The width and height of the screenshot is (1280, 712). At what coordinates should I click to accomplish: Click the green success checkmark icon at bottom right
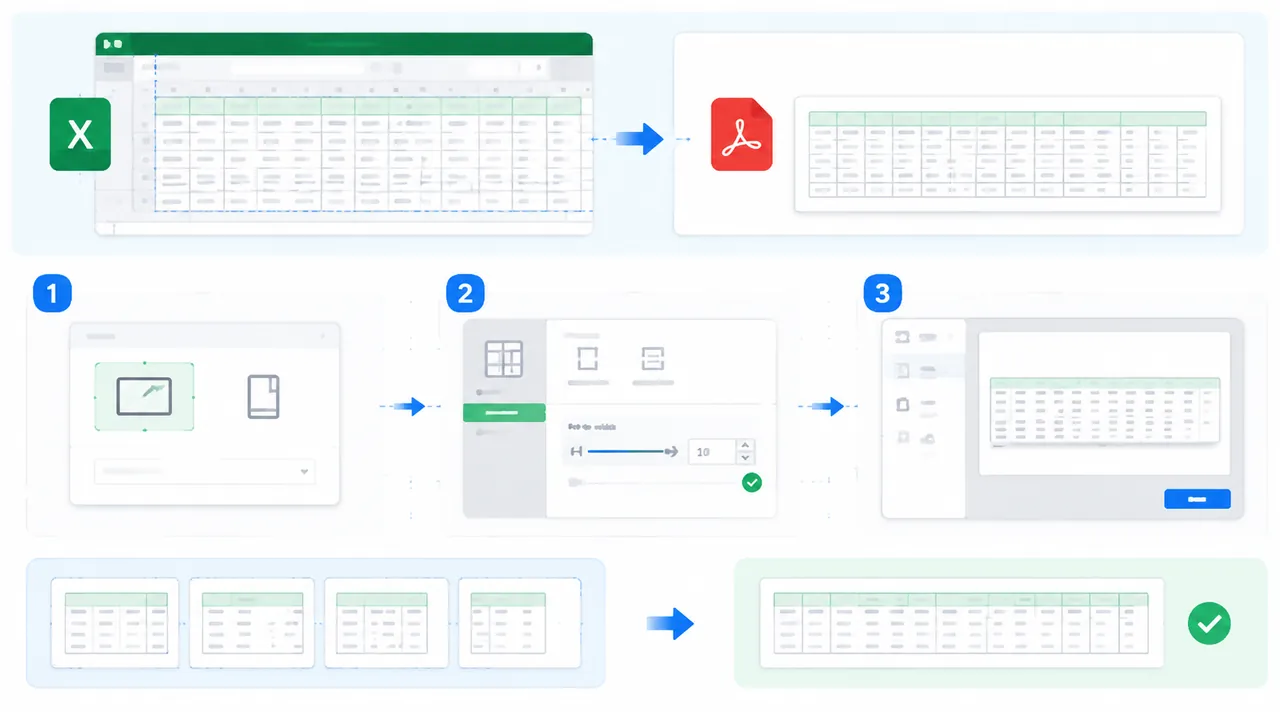click(x=1209, y=623)
